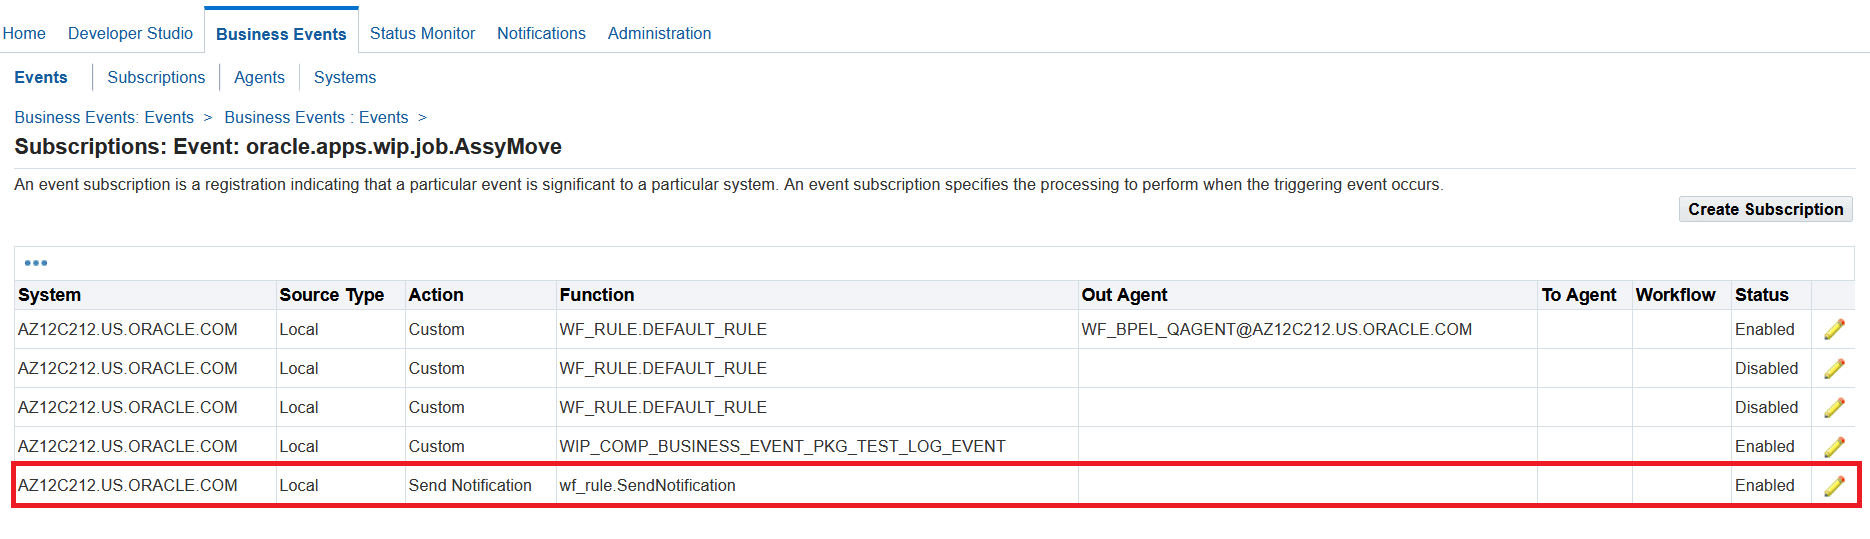Click the System column header

pos(49,295)
